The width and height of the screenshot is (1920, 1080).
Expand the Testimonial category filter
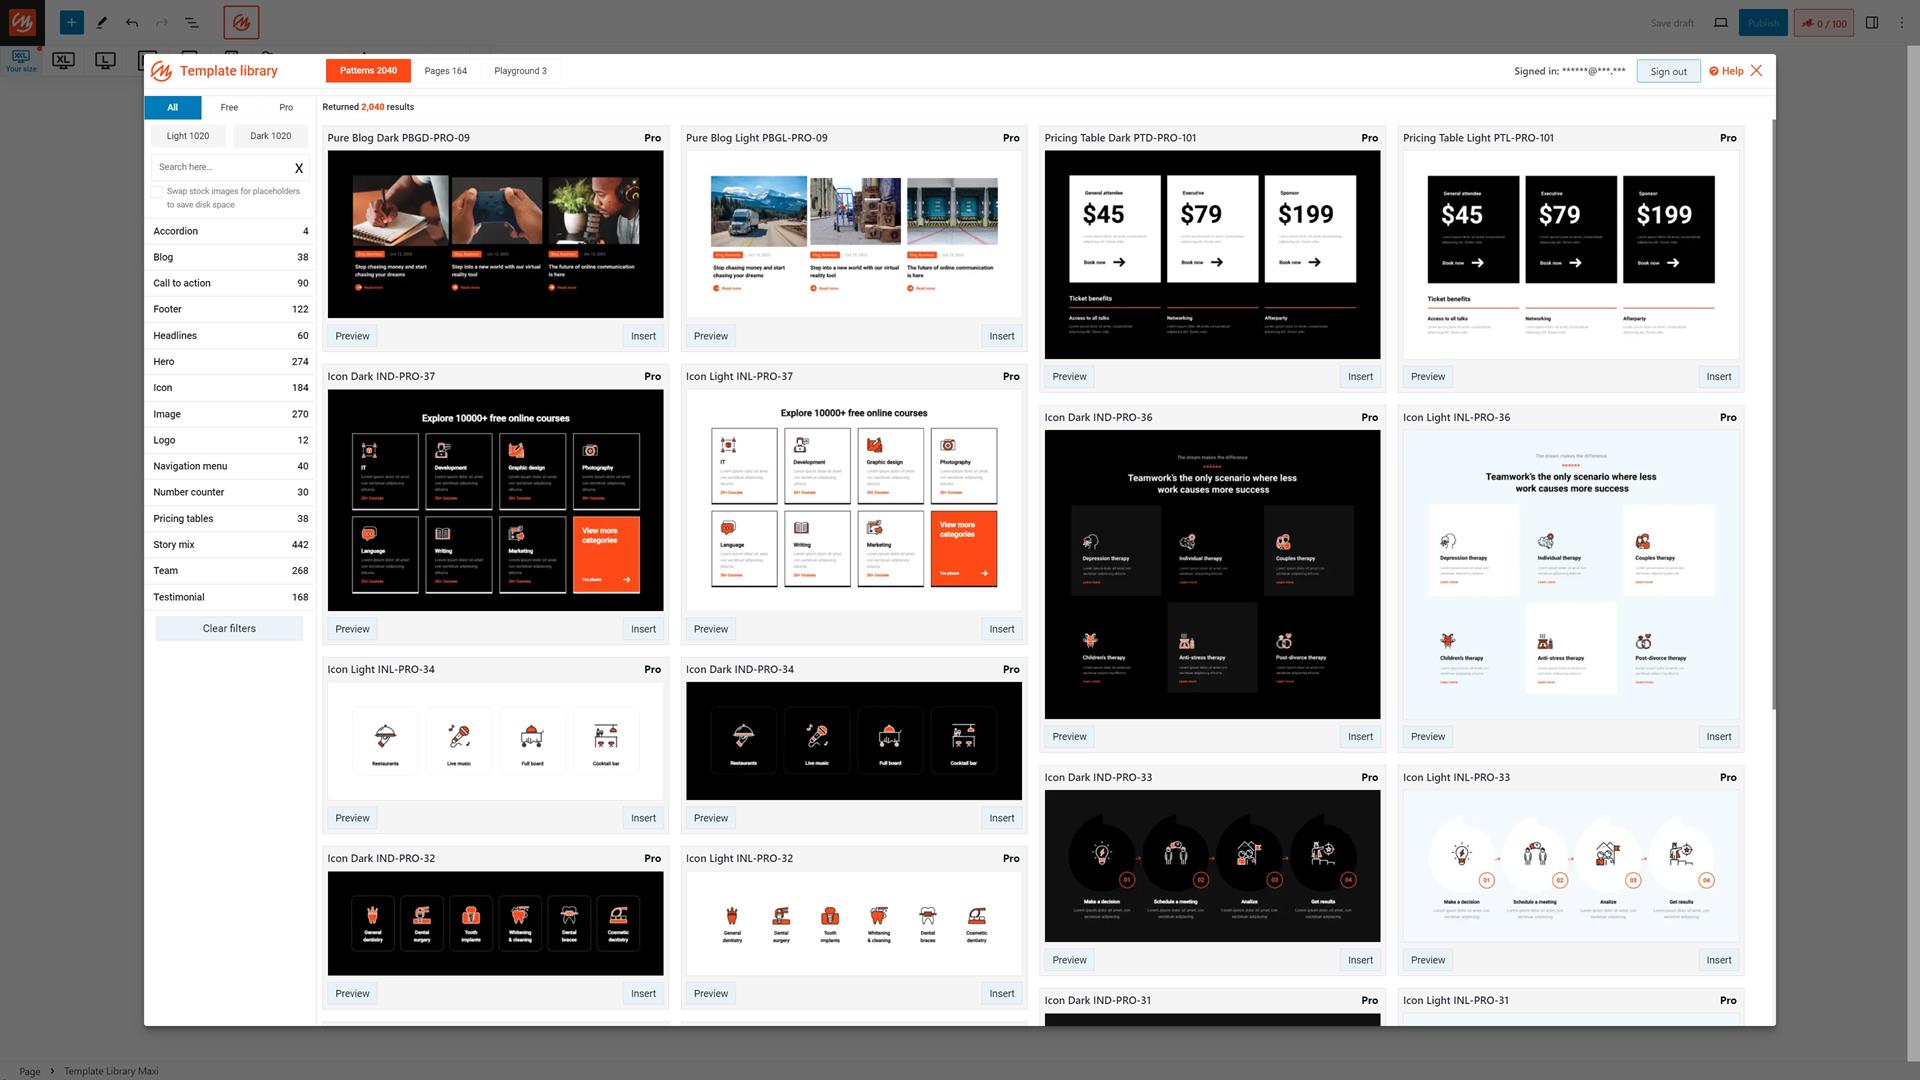[178, 596]
